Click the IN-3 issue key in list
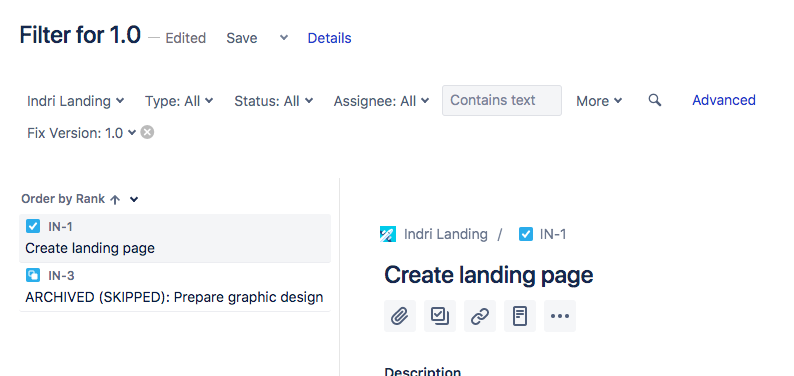794x376 pixels. tap(61, 276)
